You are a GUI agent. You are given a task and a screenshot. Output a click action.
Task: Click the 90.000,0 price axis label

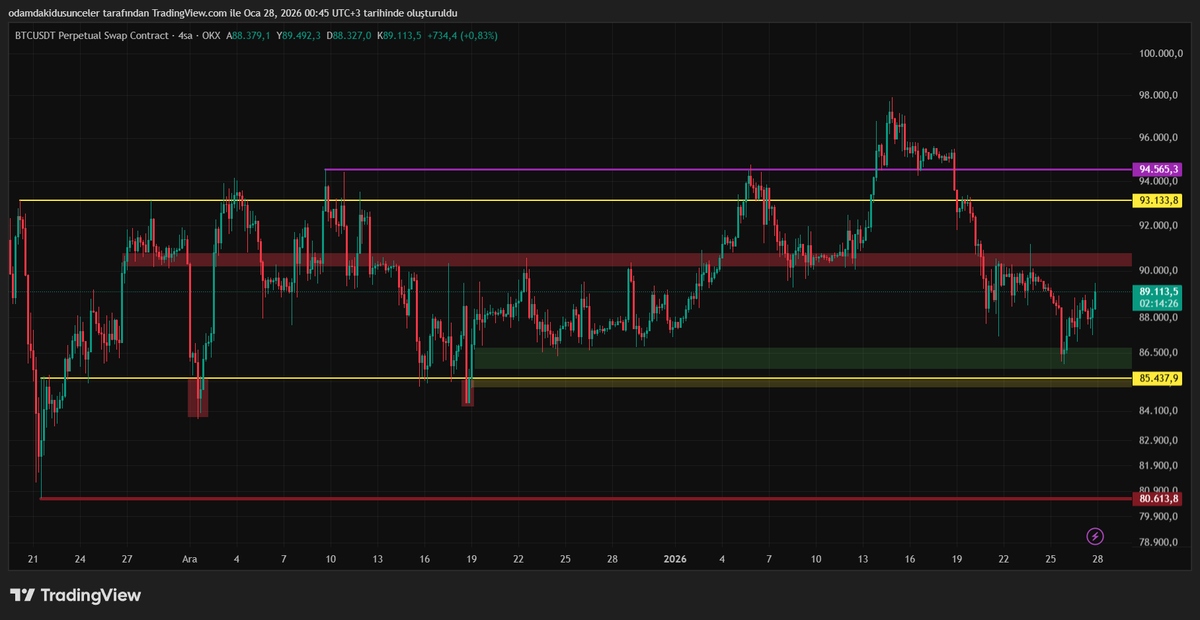(x=1160, y=271)
